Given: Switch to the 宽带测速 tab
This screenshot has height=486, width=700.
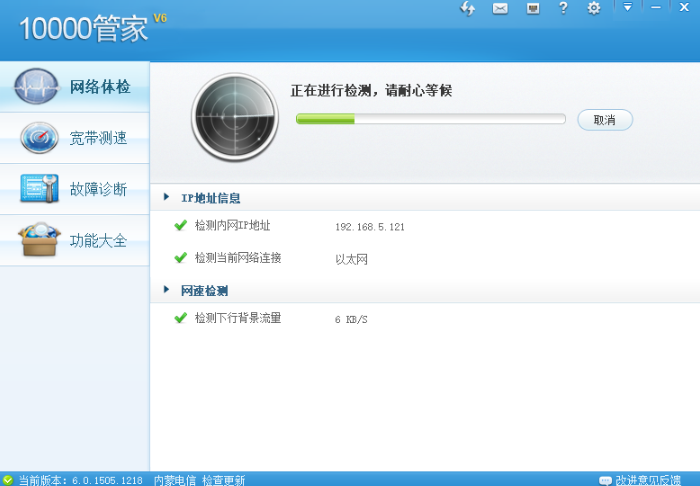Looking at the screenshot, I should tap(75, 138).
